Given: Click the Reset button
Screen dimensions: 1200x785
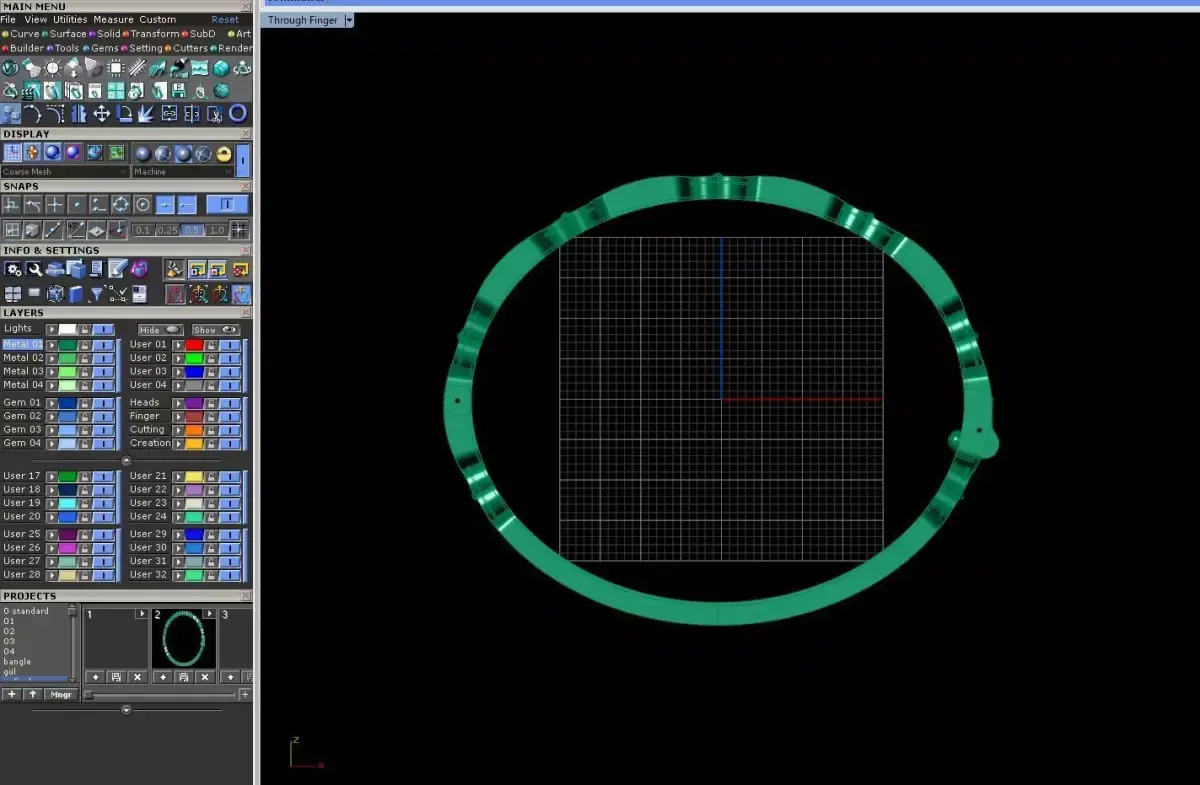Looking at the screenshot, I should (225, 20).
